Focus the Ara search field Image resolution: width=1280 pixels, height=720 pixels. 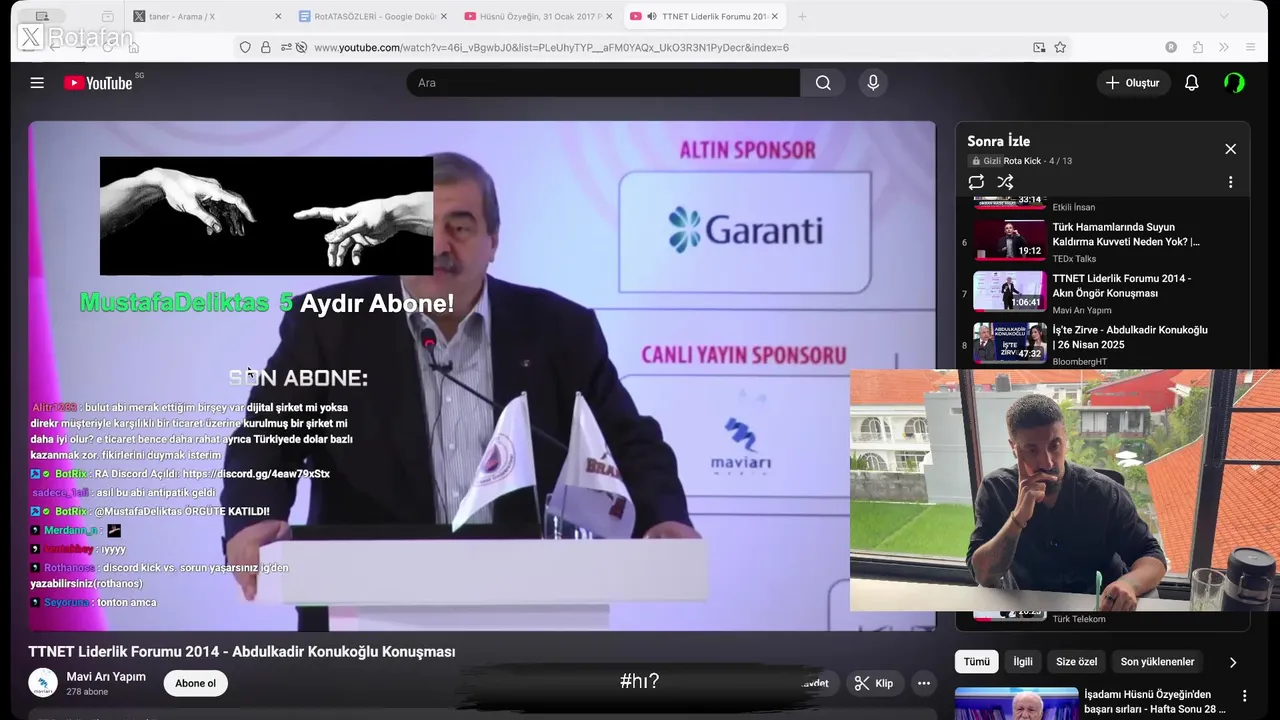603,83
